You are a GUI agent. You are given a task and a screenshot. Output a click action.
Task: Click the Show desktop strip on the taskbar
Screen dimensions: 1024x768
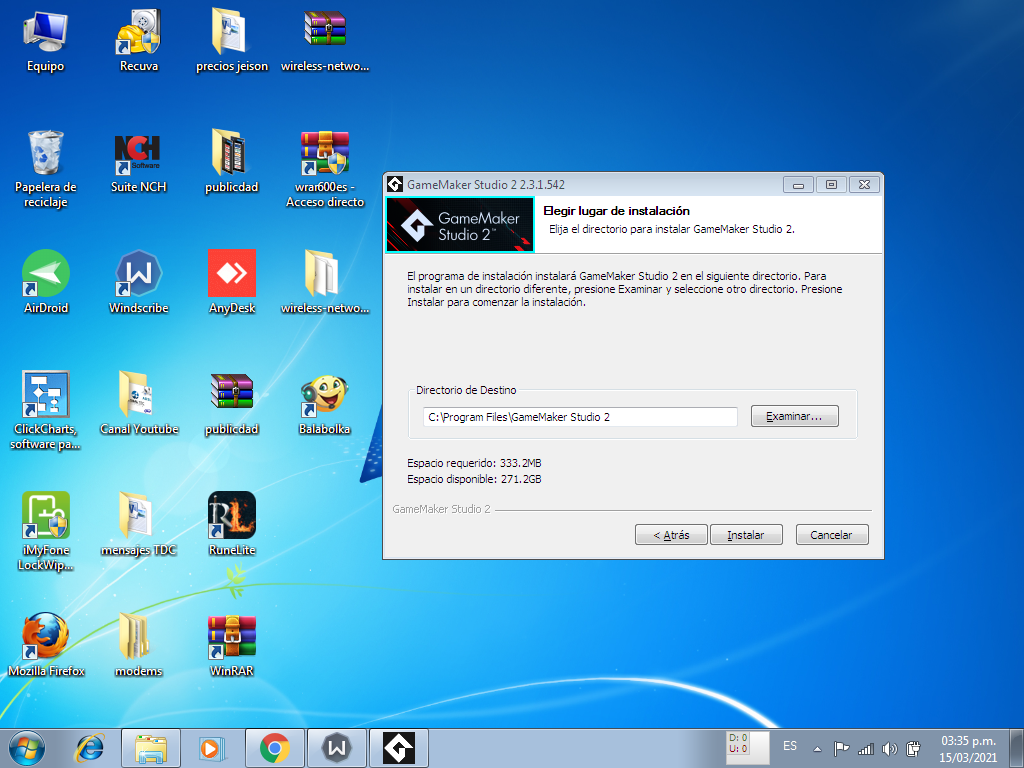pos(1017,748)
